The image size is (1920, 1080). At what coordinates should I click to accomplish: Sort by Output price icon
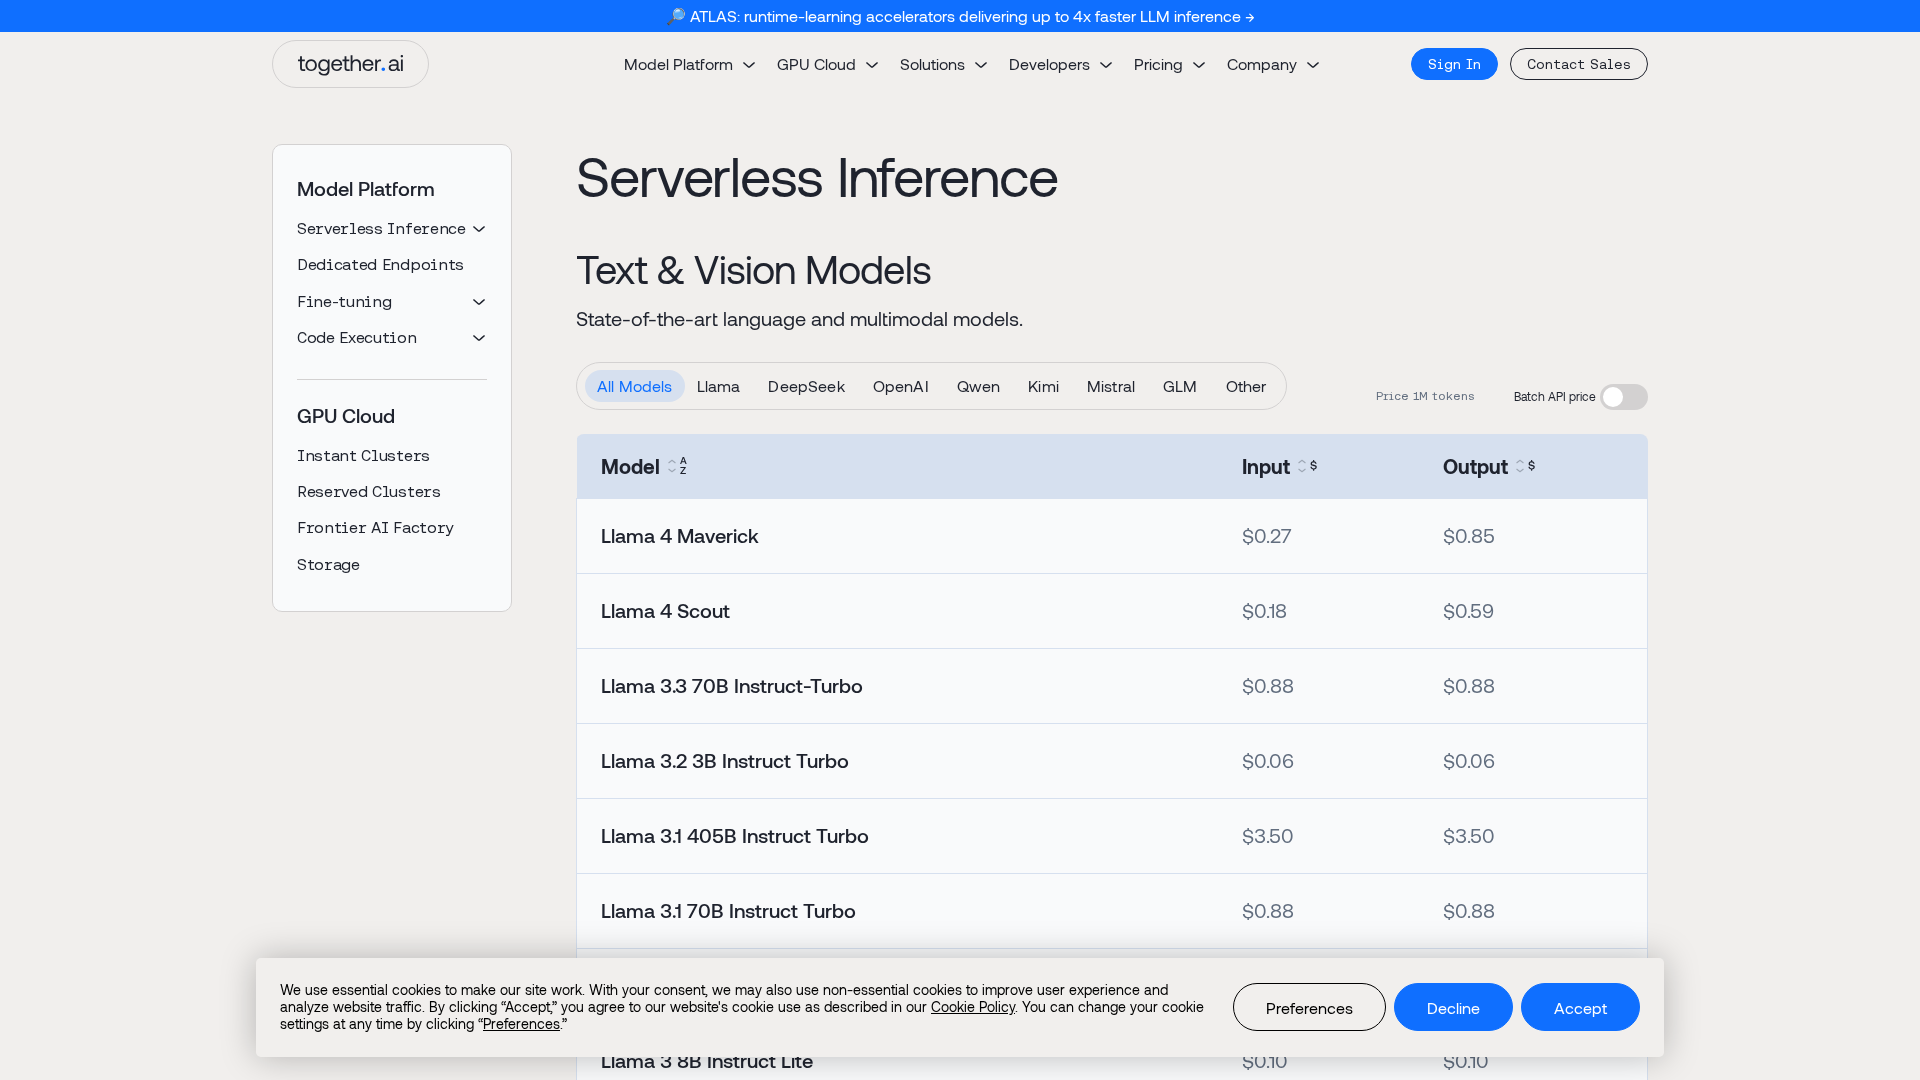[x=1525, y=467]
